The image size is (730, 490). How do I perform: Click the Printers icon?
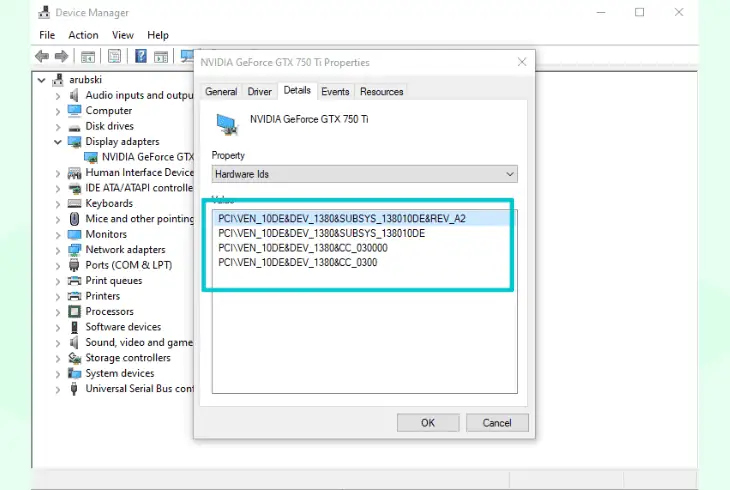click(74, 296)
